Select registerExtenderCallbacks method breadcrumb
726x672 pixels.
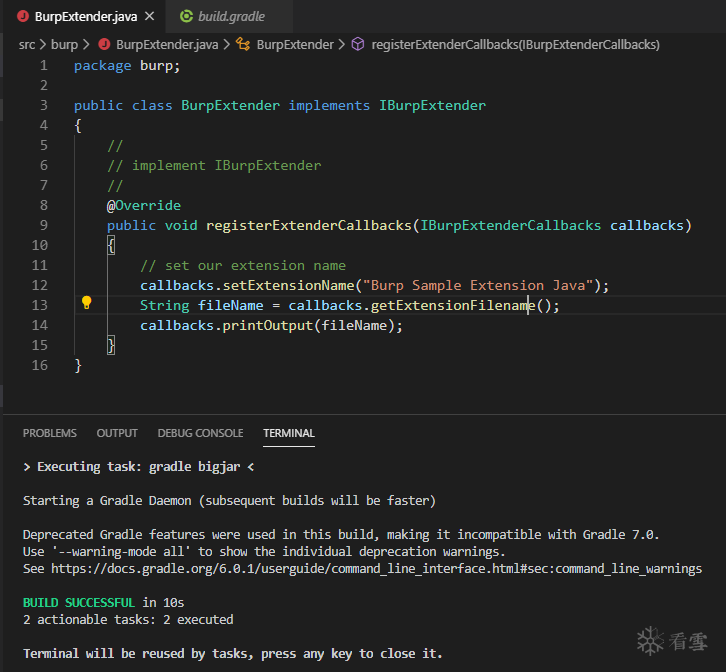pyautogui.click(x=515, y=44)
